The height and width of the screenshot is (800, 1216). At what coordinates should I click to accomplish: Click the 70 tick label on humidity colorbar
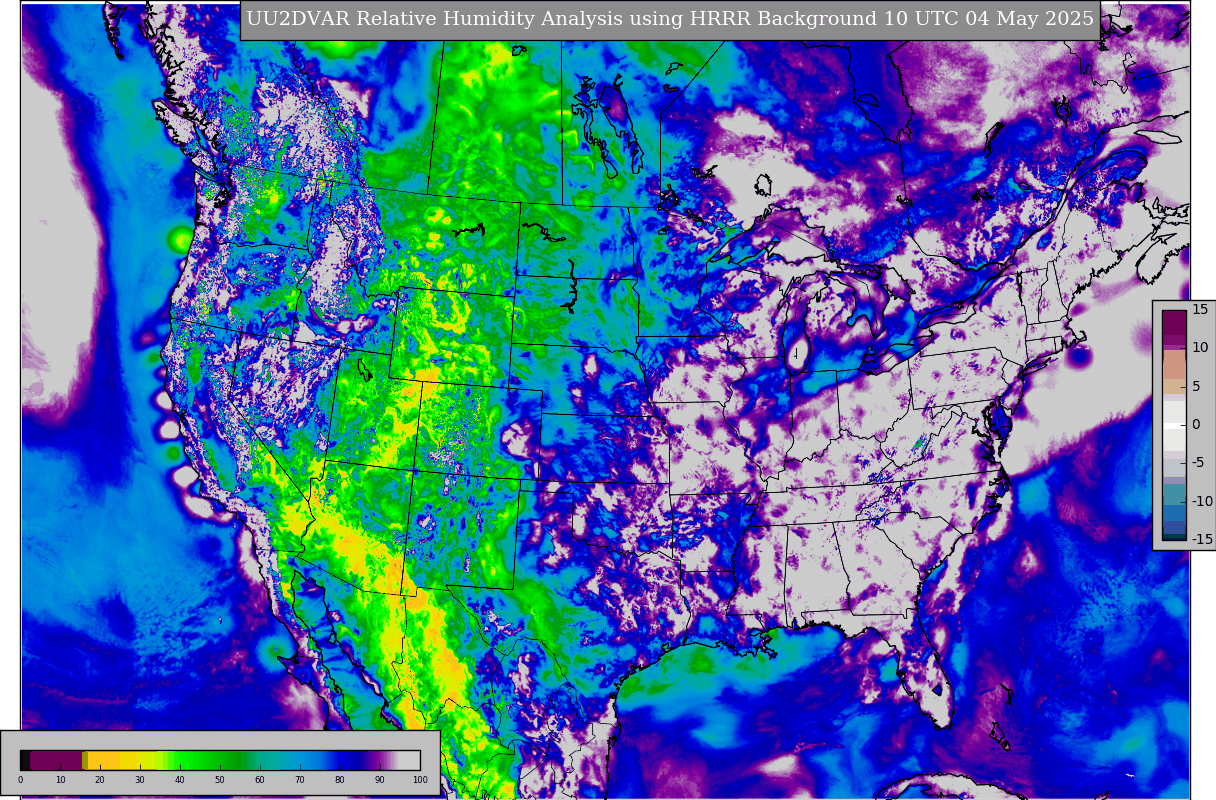pyautogui.click(x=300, y=779)
